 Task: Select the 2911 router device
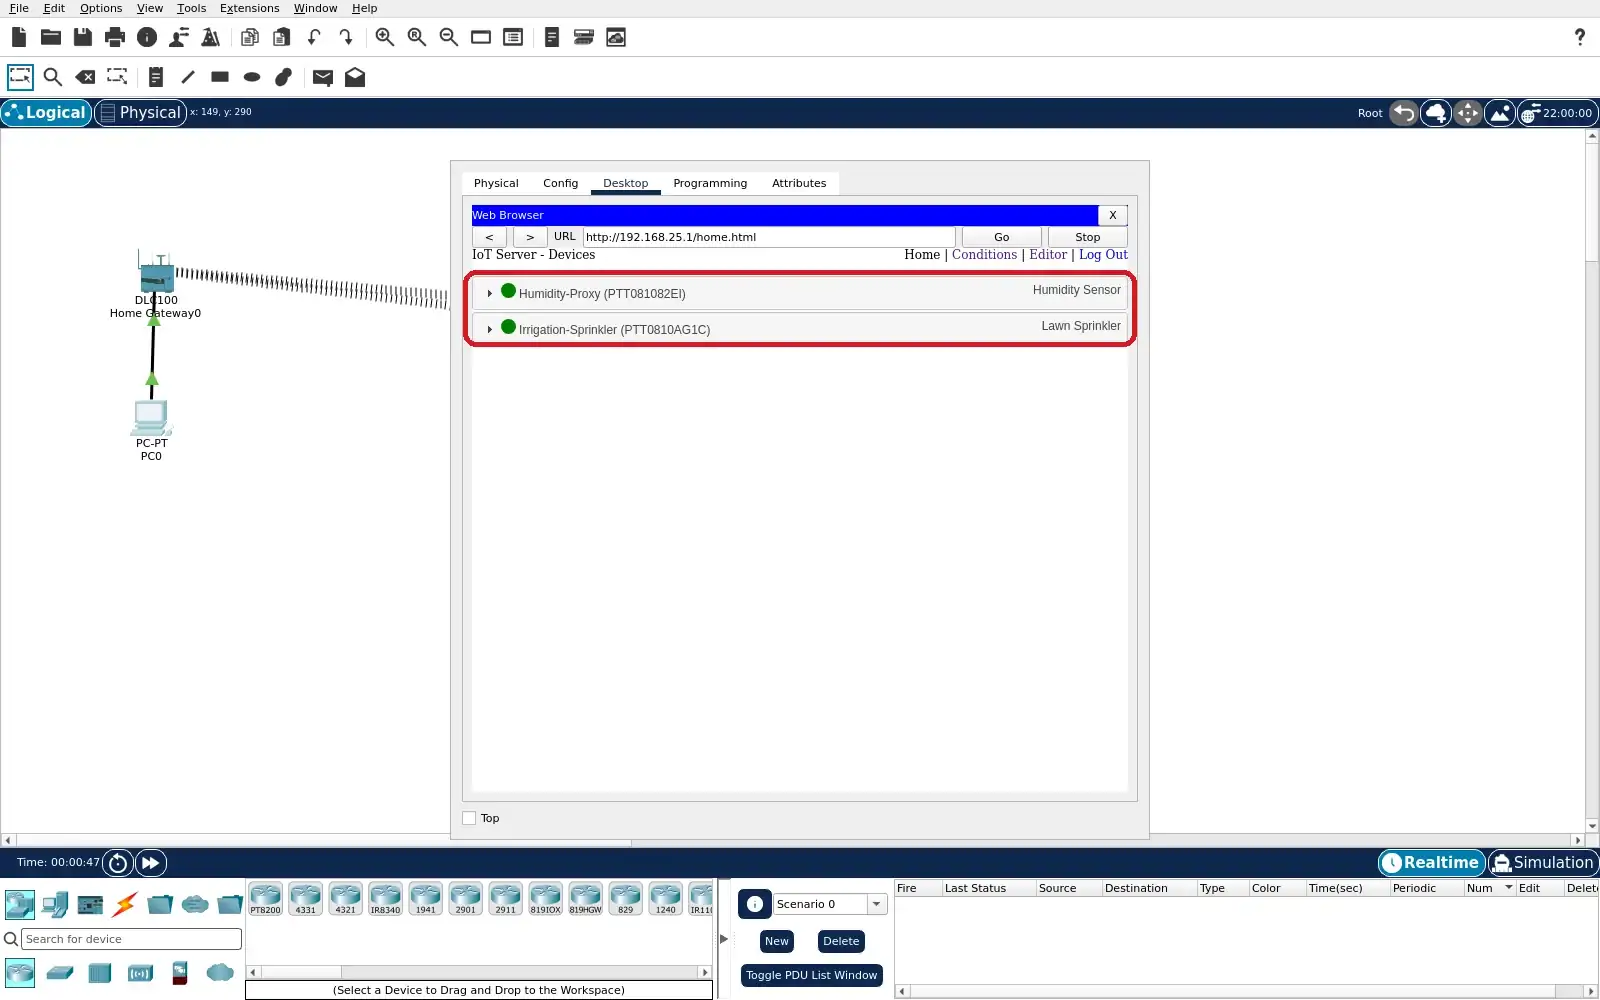pos(505,899)
